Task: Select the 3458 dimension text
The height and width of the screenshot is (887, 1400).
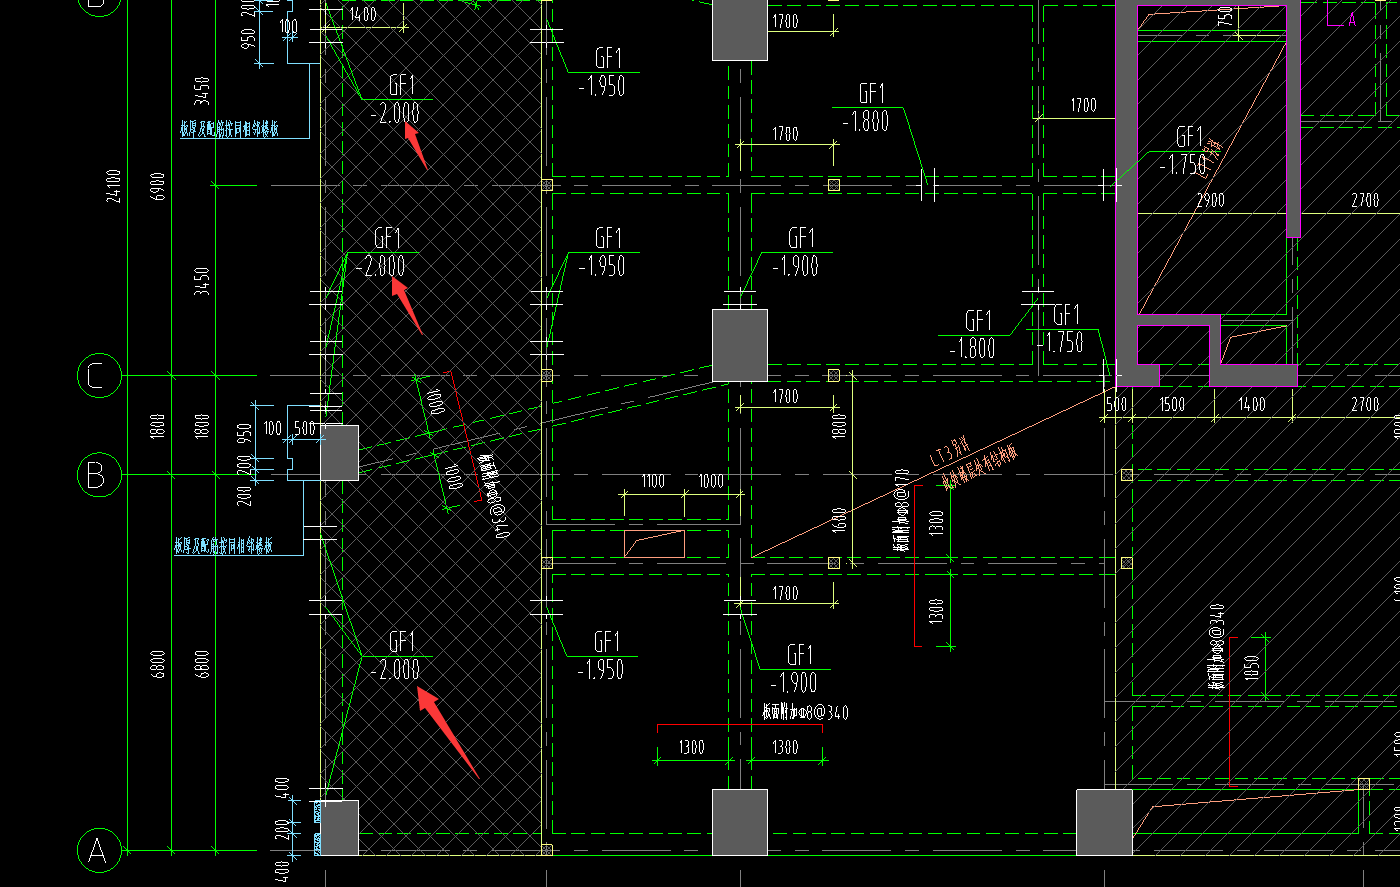Action: [203, 90]
